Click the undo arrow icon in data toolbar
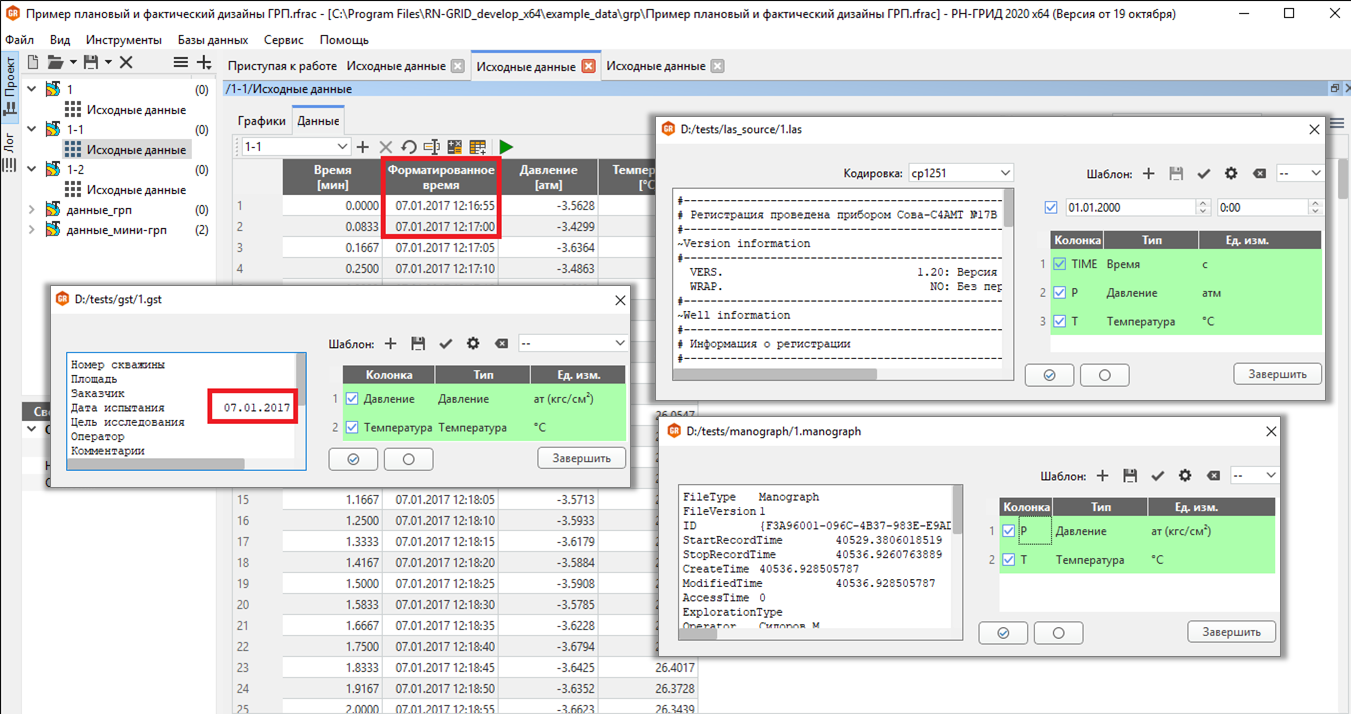The width and height of the screenshot is (1351, 714). pyautogui.click(x=408, y=147)
